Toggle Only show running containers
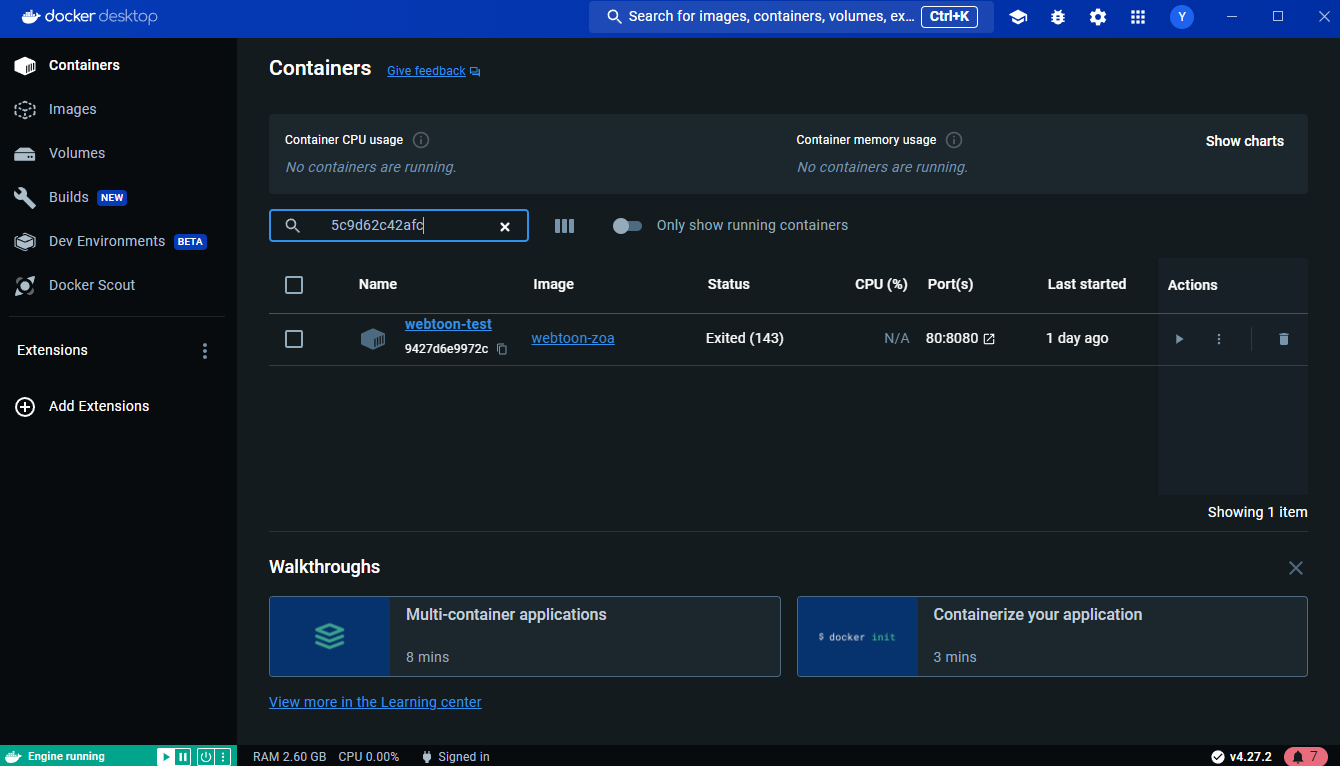The width and height of the screenshot is (1340, 766). (627, 226)
